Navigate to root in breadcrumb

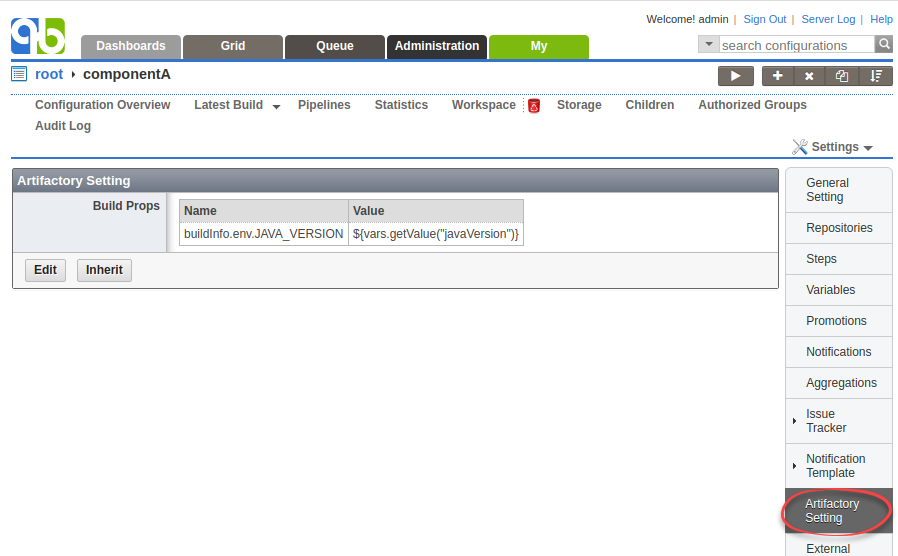coord(49,74)
